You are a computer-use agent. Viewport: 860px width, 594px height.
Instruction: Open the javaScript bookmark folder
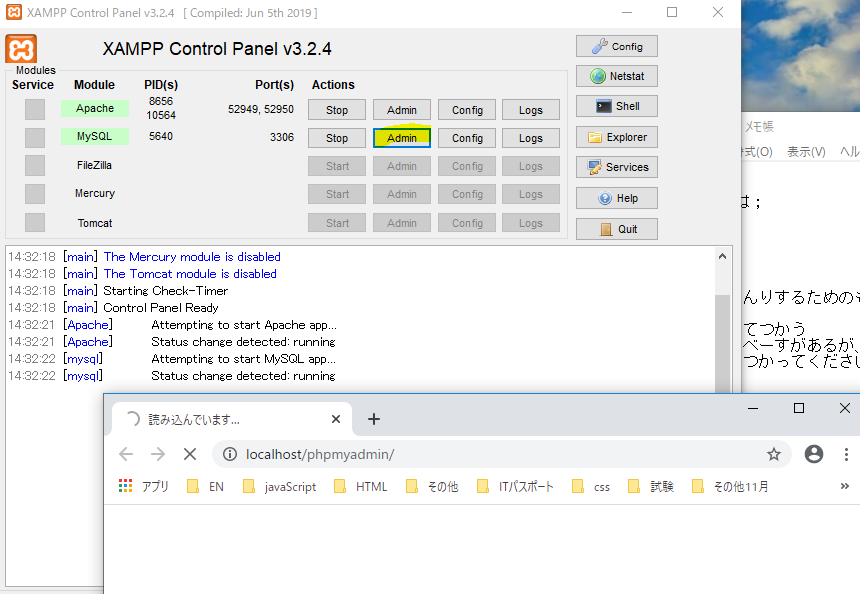(280, 486)
